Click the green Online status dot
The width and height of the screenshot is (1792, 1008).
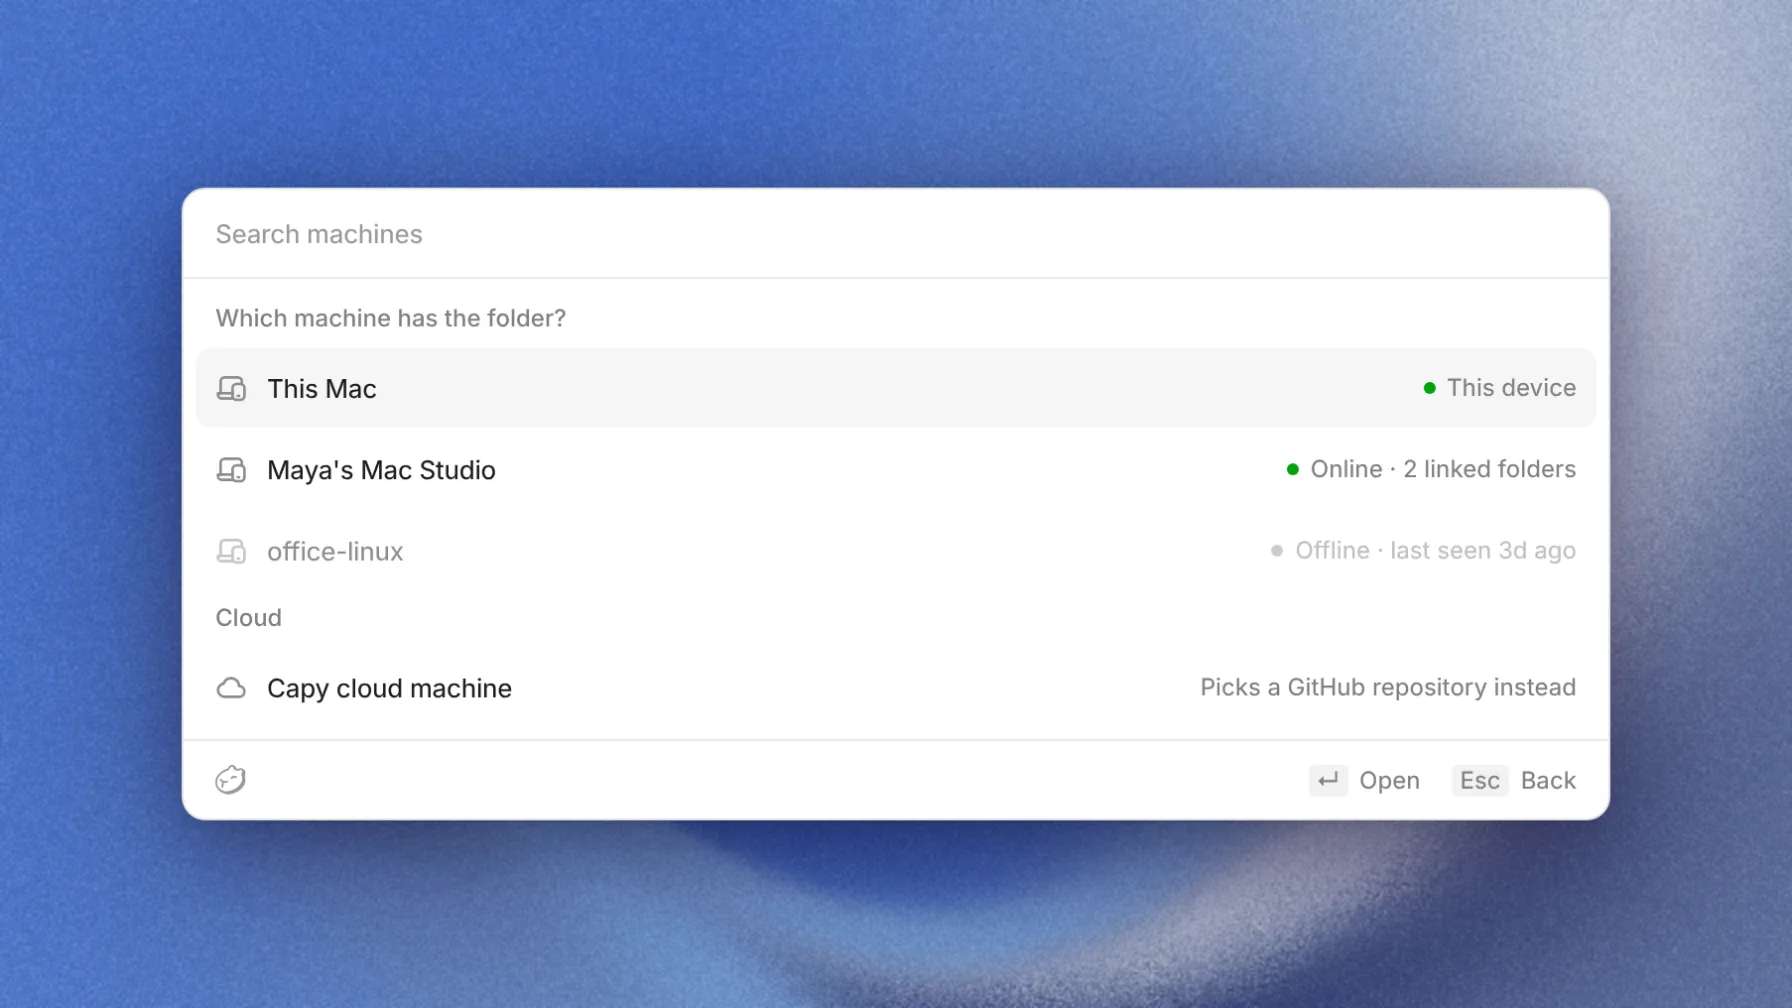1292,469
